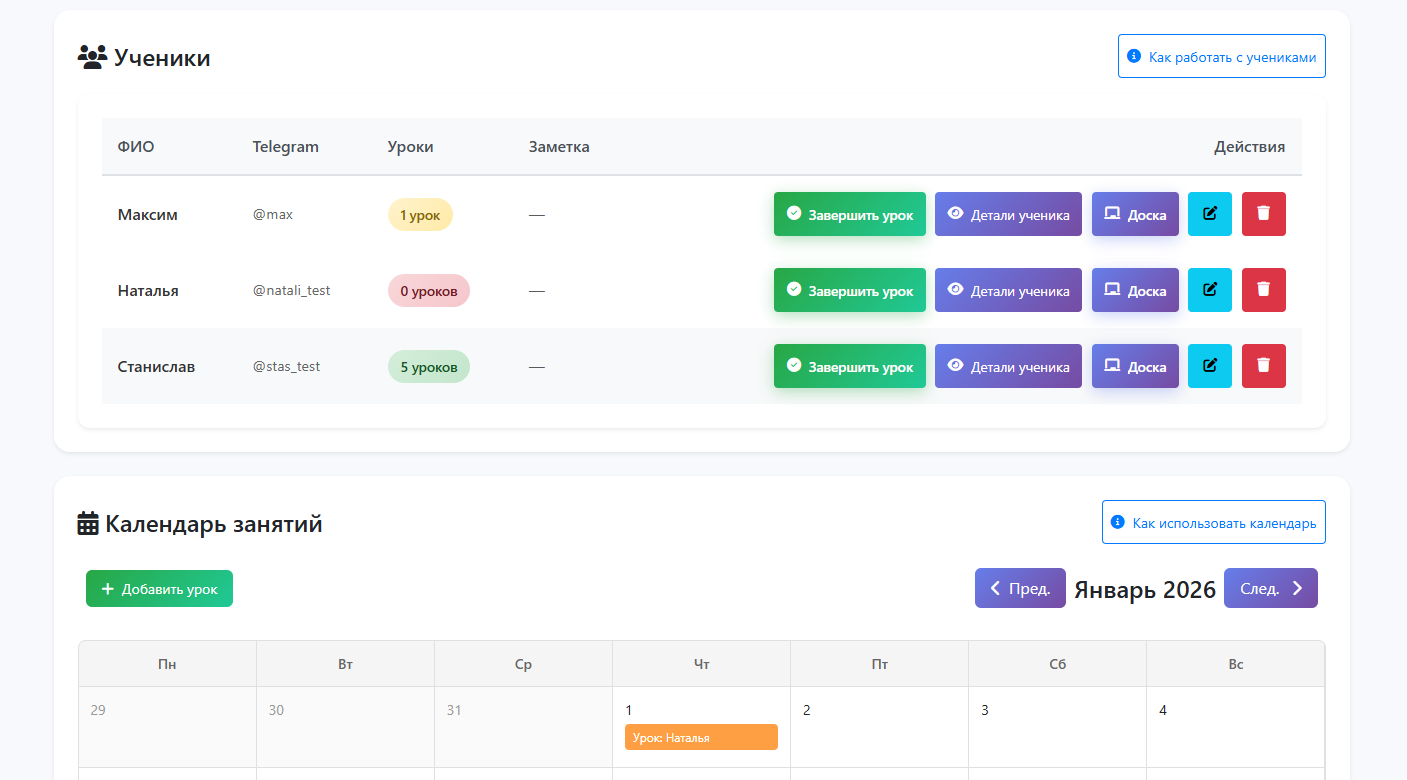Mark lesson complete for Станислав
The width and height of the screenshot is (1407, 780).
(x=849, y=366)
